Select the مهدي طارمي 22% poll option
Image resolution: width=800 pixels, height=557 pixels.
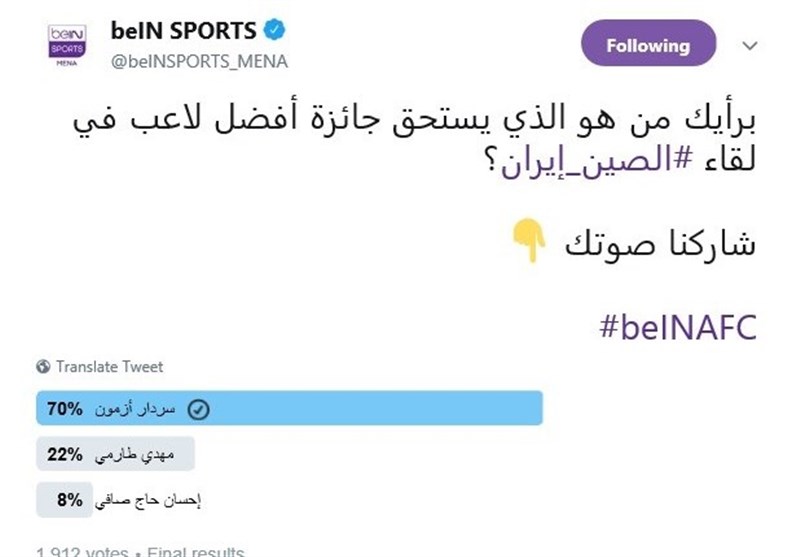pyautogui.click(x=115, y=454)
